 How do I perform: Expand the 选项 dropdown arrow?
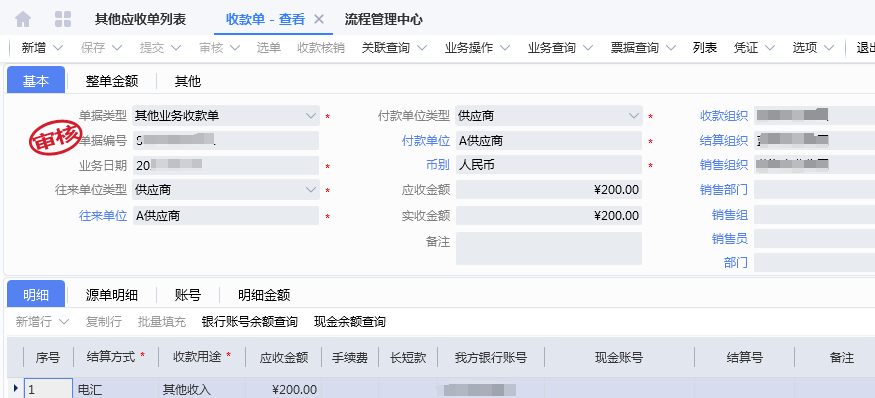pyautogui.click(x=829, y=48)
